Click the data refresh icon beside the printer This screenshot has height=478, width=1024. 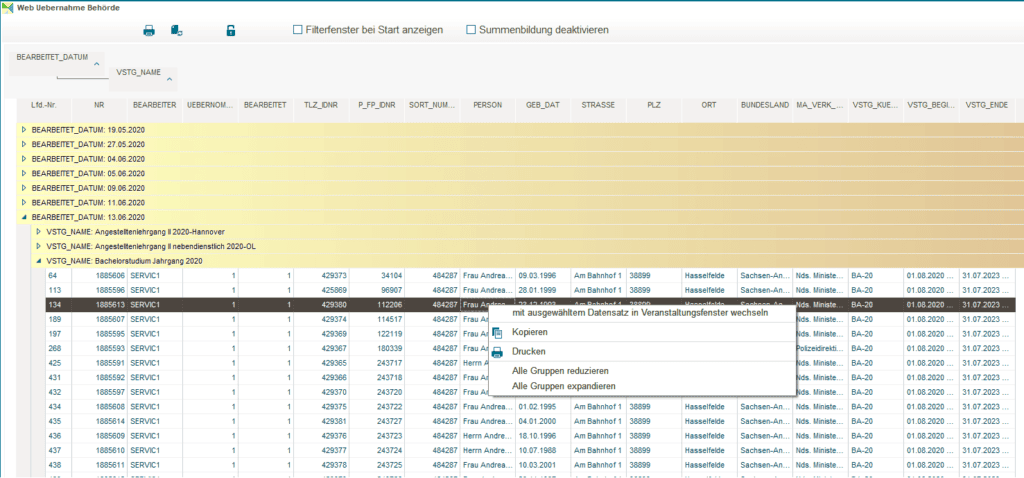pyautogui.click(x=176, y=30)
